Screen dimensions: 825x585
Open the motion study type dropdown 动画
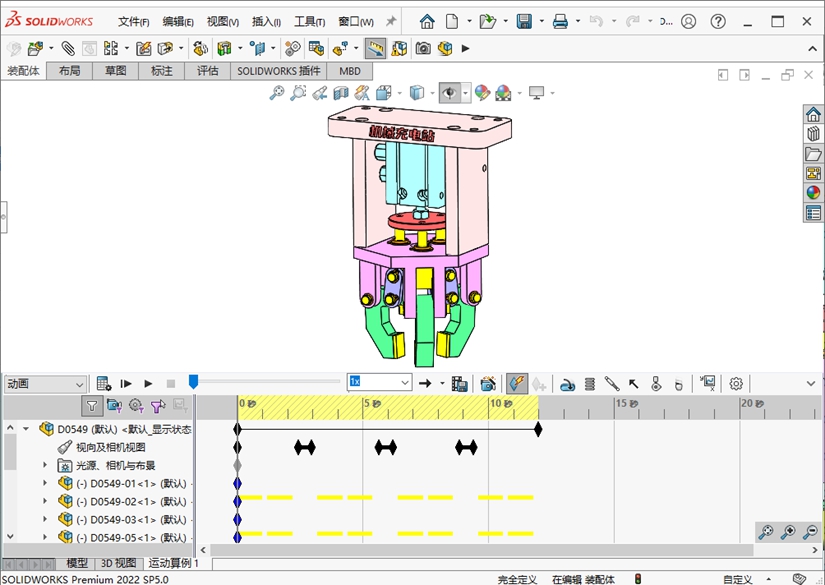pos(46,383)
